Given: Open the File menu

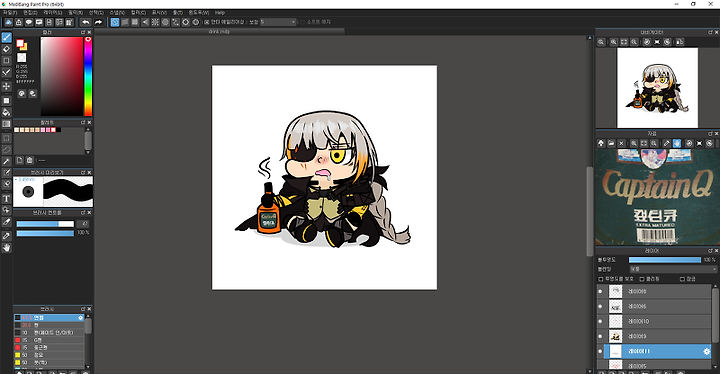Looking at the screenshot, I should (x=10, y=13).
